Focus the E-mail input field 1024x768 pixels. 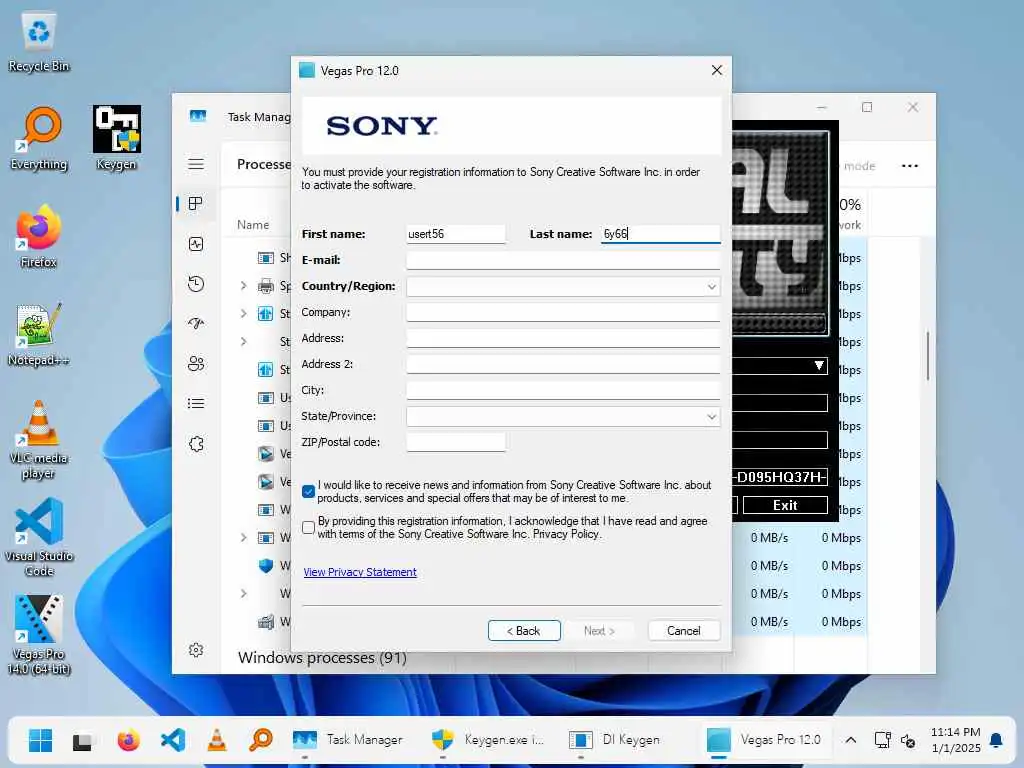[563, 260]
